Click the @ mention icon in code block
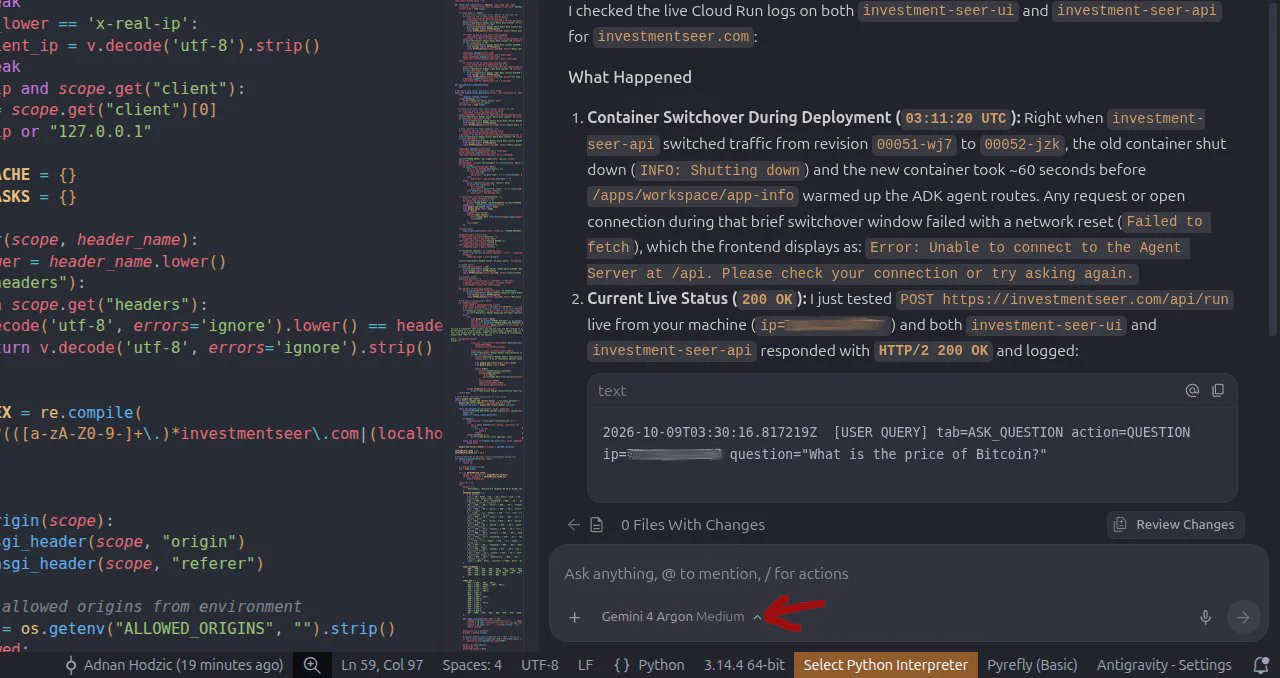1280x678 pixels. coord(1192,391)
